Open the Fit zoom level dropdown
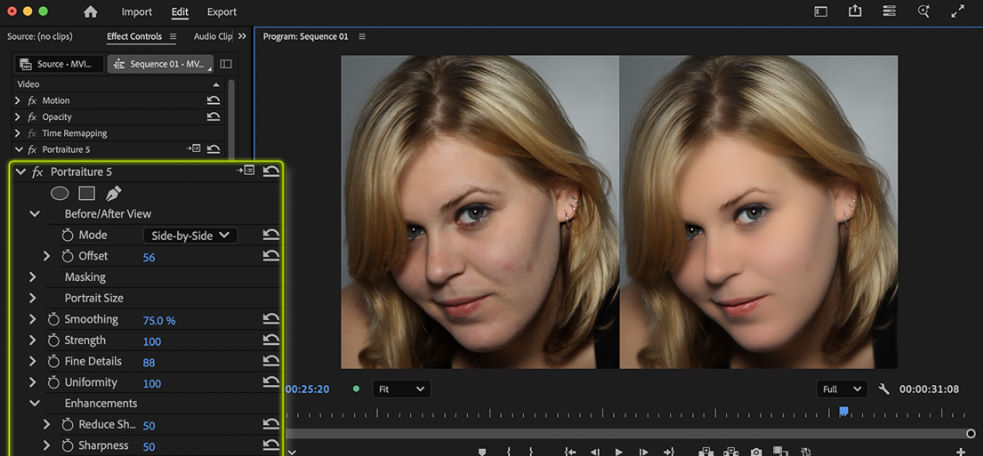The height and width of the screenshot is (456, 983). pyautogui.click(x=400, y=389)
